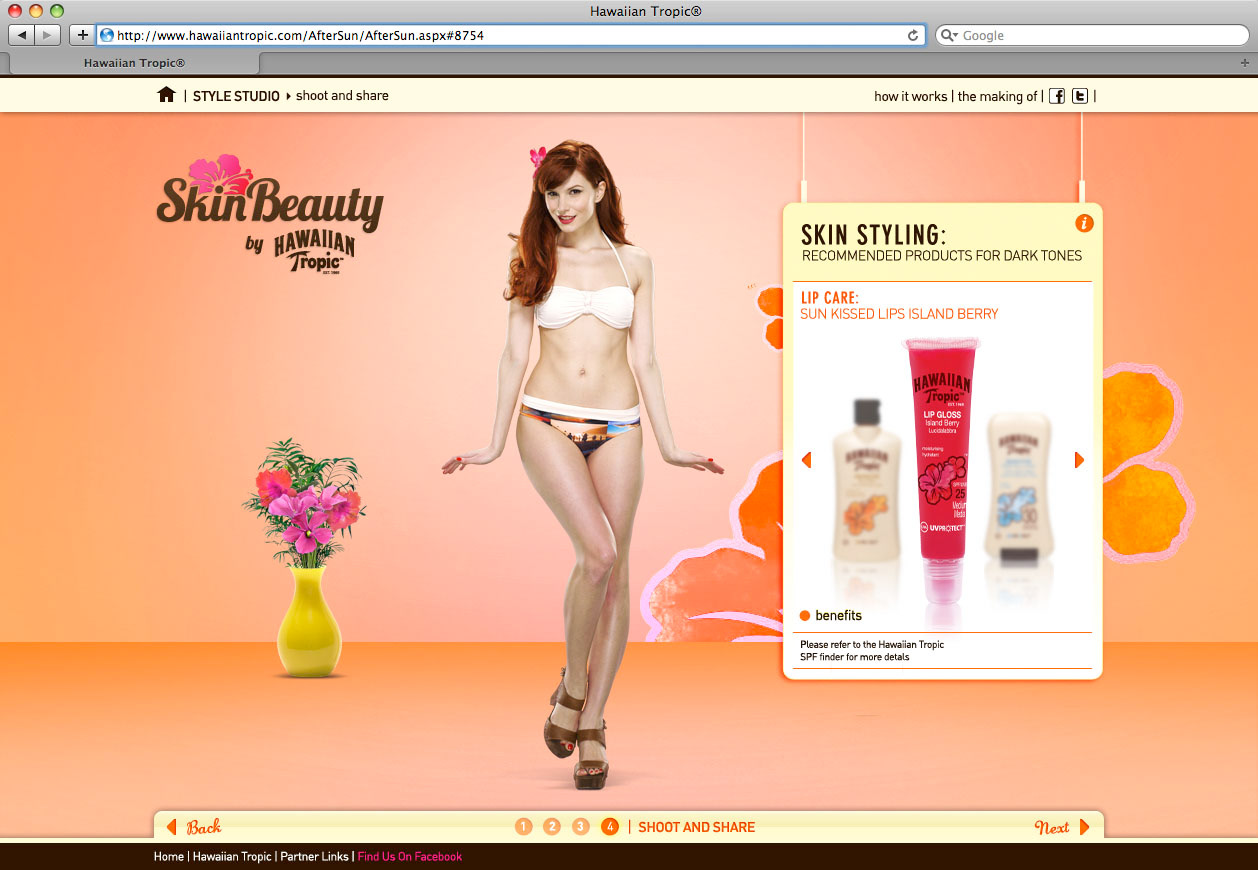Click Recommended Products For Dark Tones text
Viewport: 1258px width, 870px height.
coord(942,256)
